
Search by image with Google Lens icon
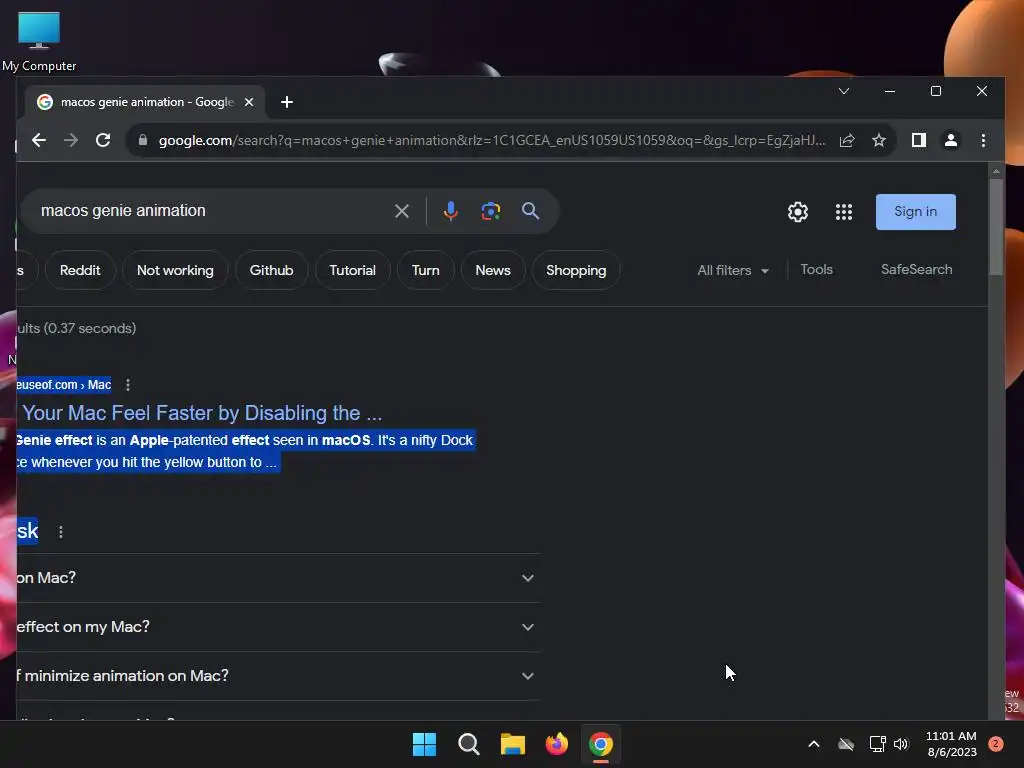490,211
